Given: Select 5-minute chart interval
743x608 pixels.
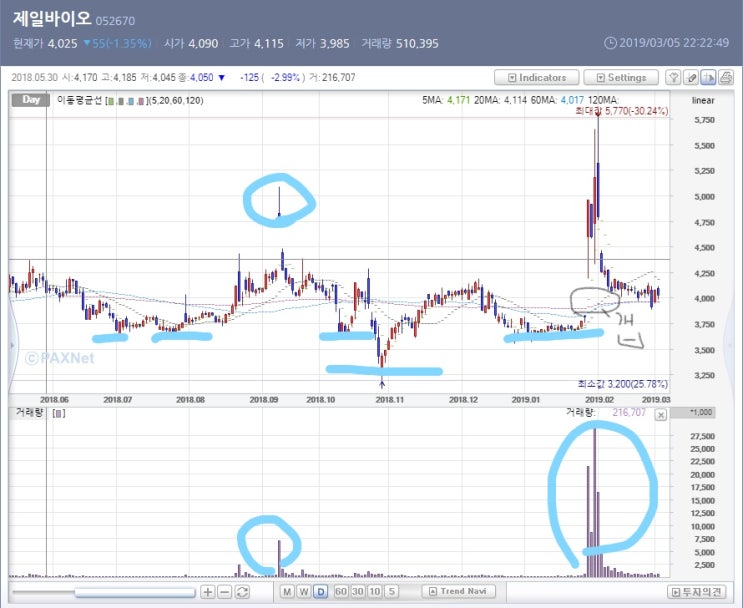Looking at the screenshot, I should 391,591.
